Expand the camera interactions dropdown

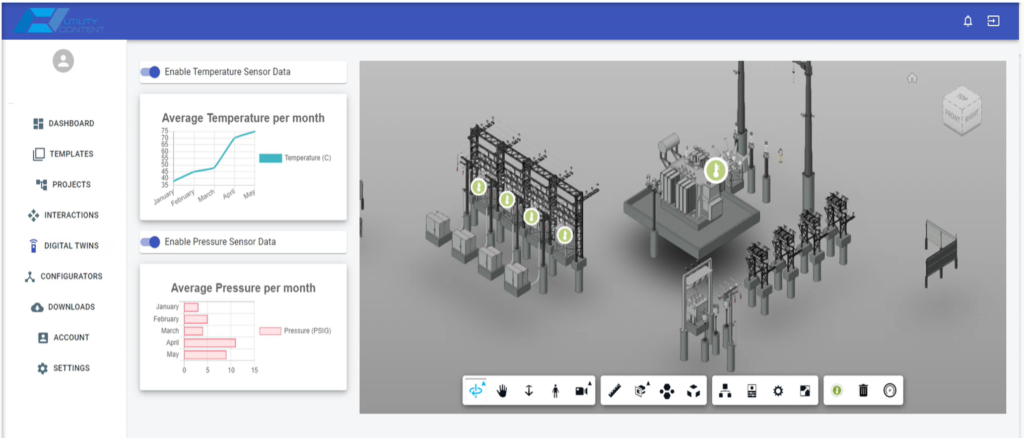(x=582, y=391)
